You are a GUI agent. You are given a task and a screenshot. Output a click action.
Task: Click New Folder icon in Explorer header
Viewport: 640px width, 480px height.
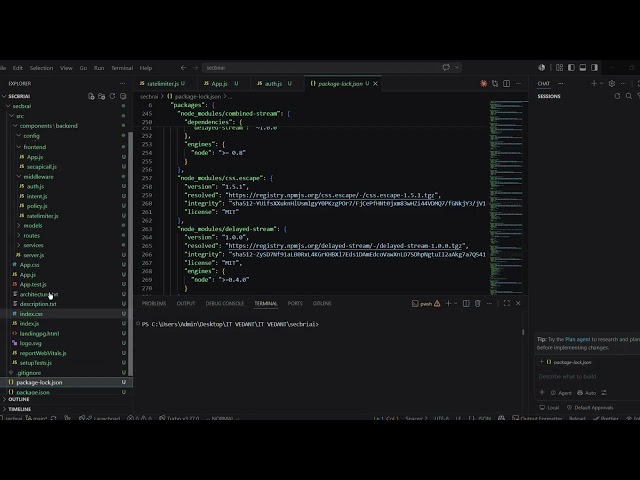[x=102, y=96]
